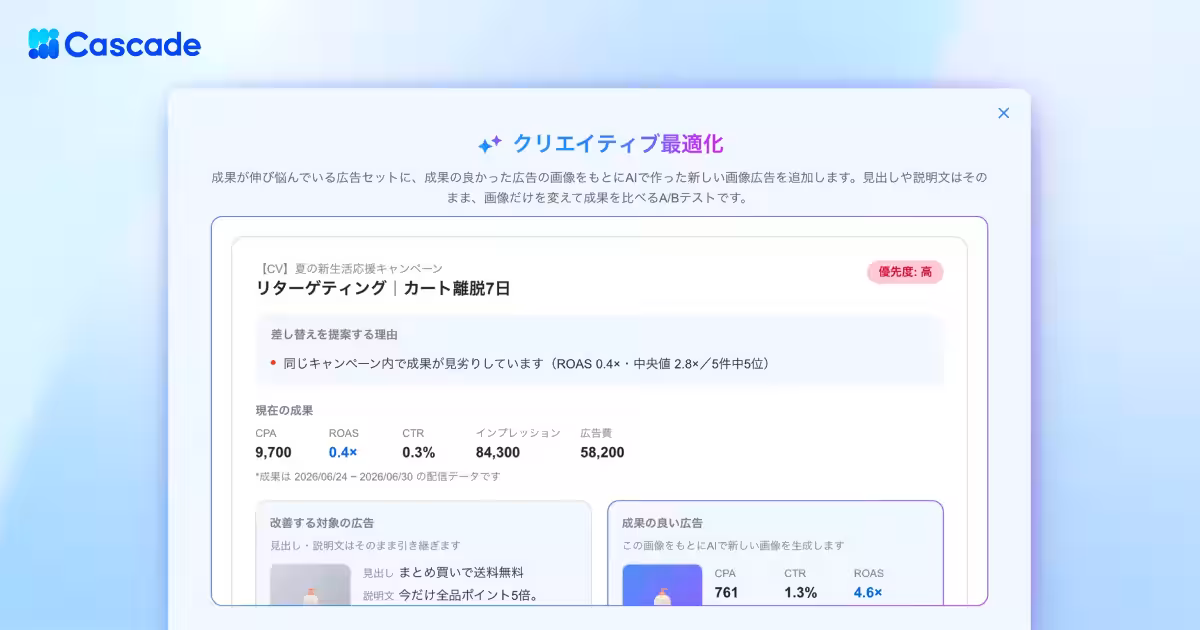This screenshot has width=1200, height=630.
Task: Click the この画像をもとにAIで新しい画像を生成します note
Action: pyautogui.click(x=733, y=545)
